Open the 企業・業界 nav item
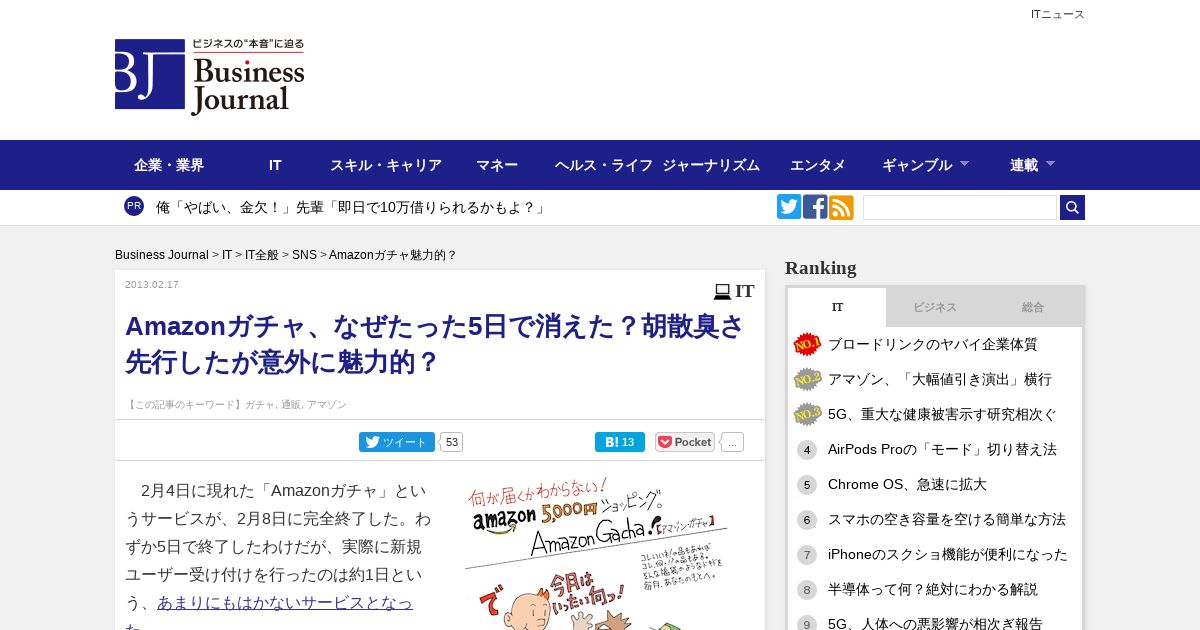1200x630 pixels. (169, 165)
